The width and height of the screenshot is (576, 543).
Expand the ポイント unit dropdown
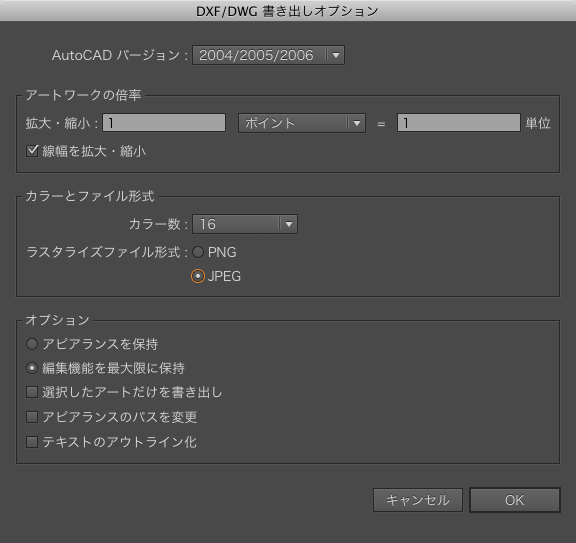click(302, 123)
